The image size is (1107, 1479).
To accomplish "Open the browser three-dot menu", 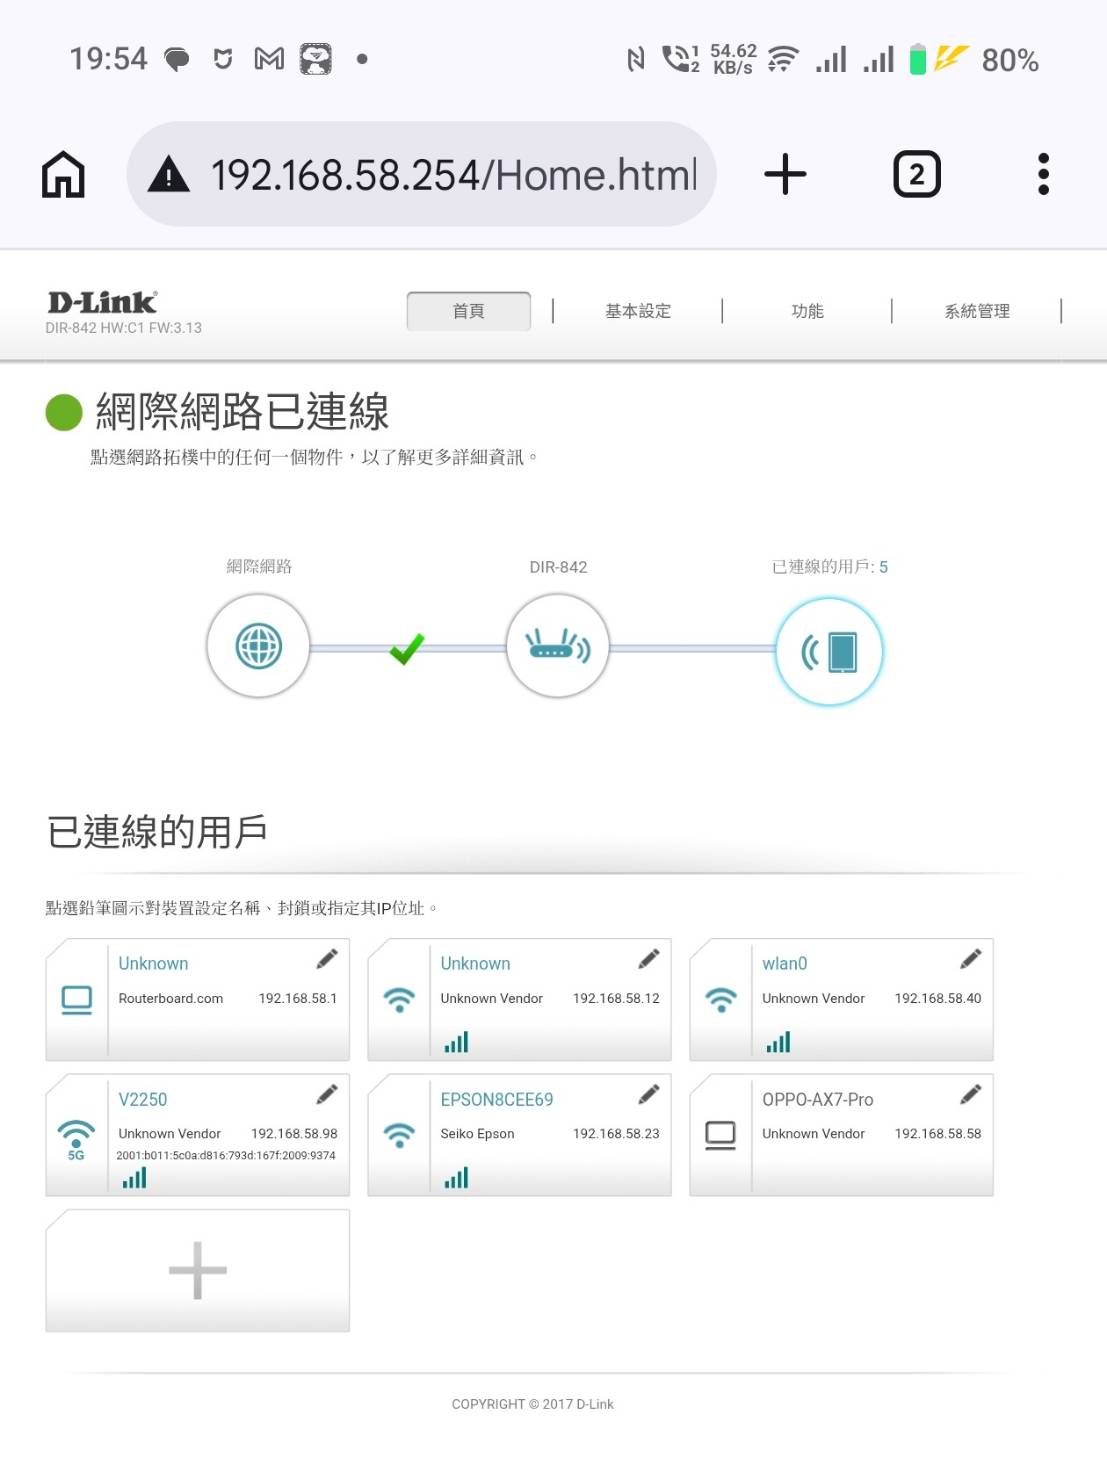I will tap(1043, 175).
